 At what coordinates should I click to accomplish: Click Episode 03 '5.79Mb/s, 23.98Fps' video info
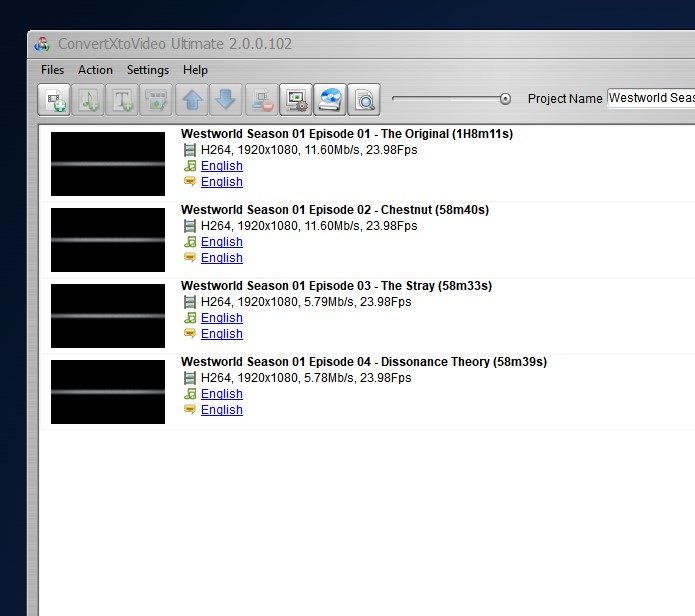(358, 302)
